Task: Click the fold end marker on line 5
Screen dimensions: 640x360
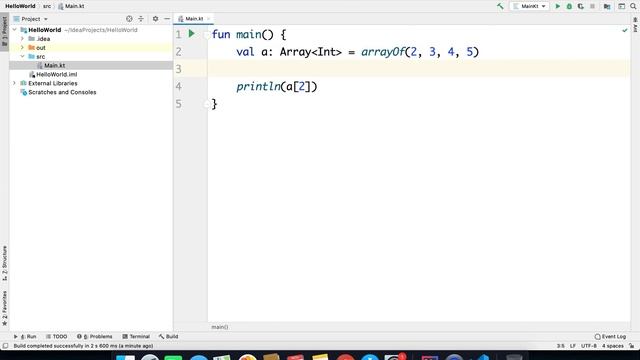Action: click(207, 104)
